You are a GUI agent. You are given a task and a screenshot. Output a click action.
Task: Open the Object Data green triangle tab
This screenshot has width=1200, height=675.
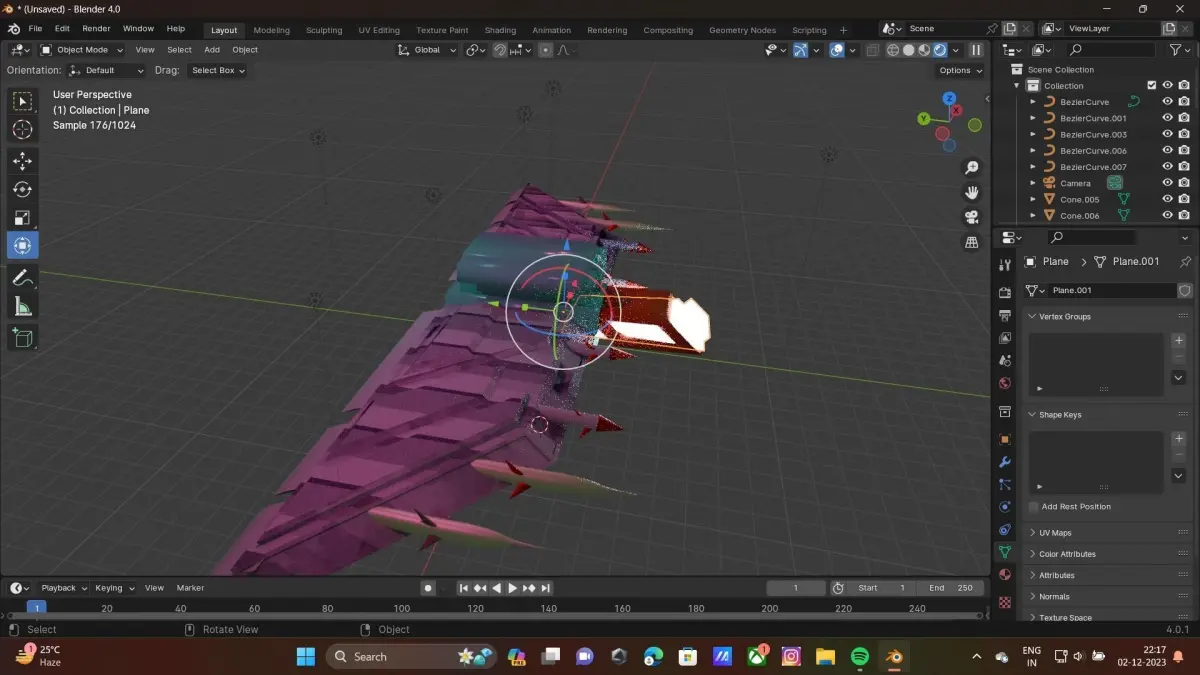[x=1005, y=551]
